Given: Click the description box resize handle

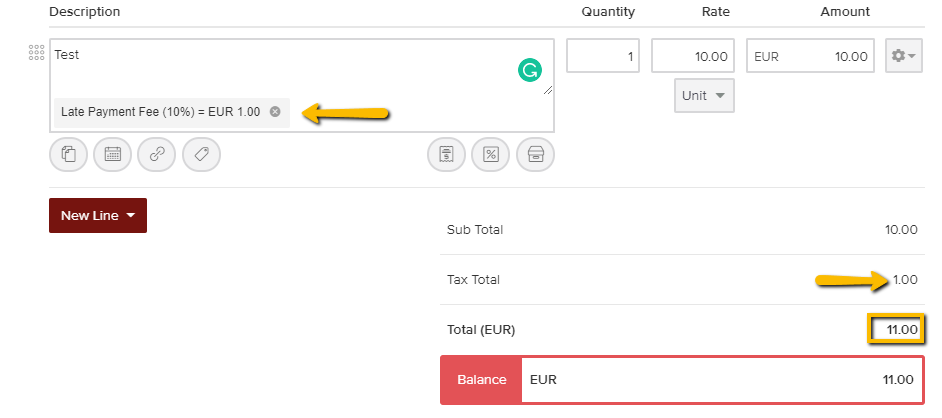Looking at the screenshot, I should (x=547, y=91).
